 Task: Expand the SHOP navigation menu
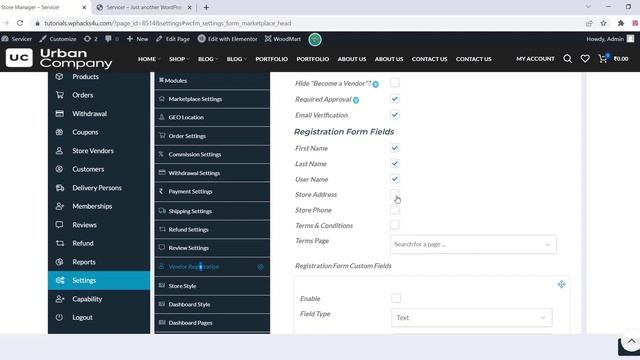pyautogui.click(x=179, y=59)
